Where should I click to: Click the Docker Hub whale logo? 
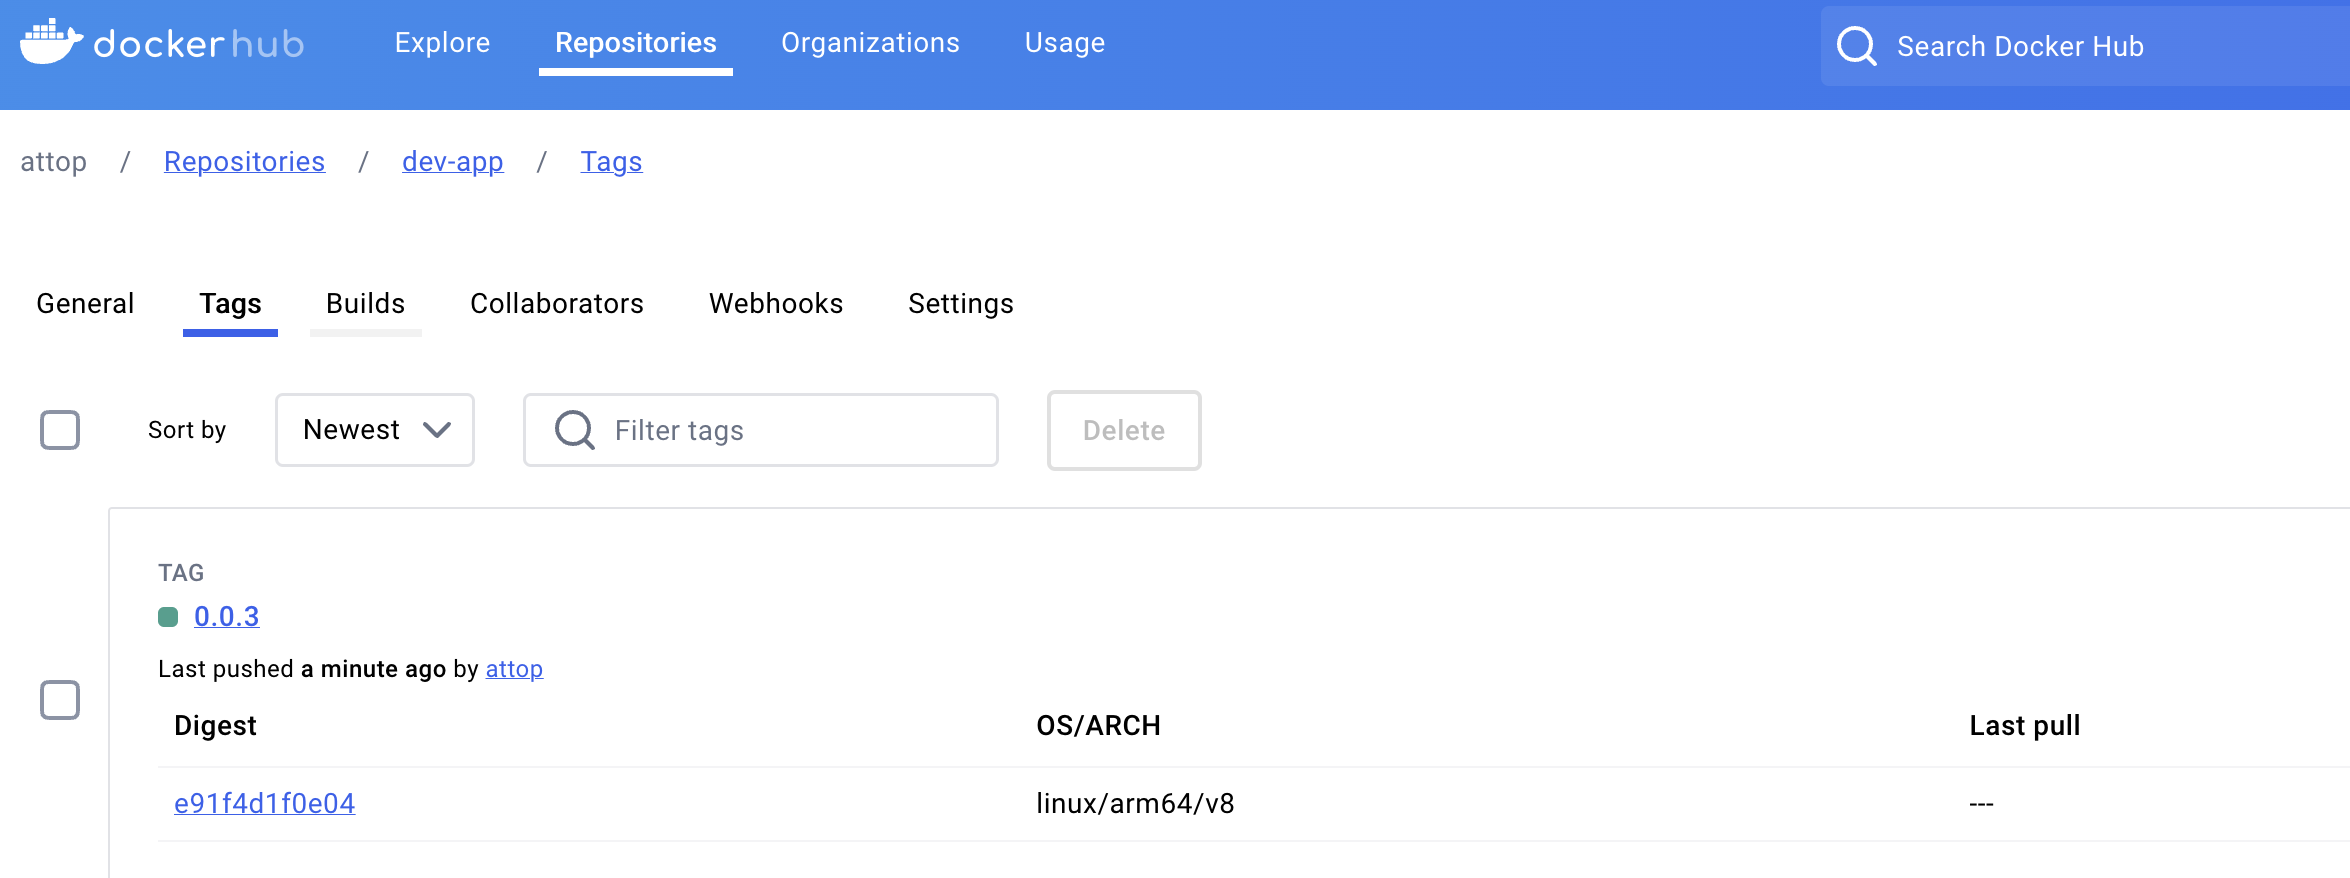(52, 41)
